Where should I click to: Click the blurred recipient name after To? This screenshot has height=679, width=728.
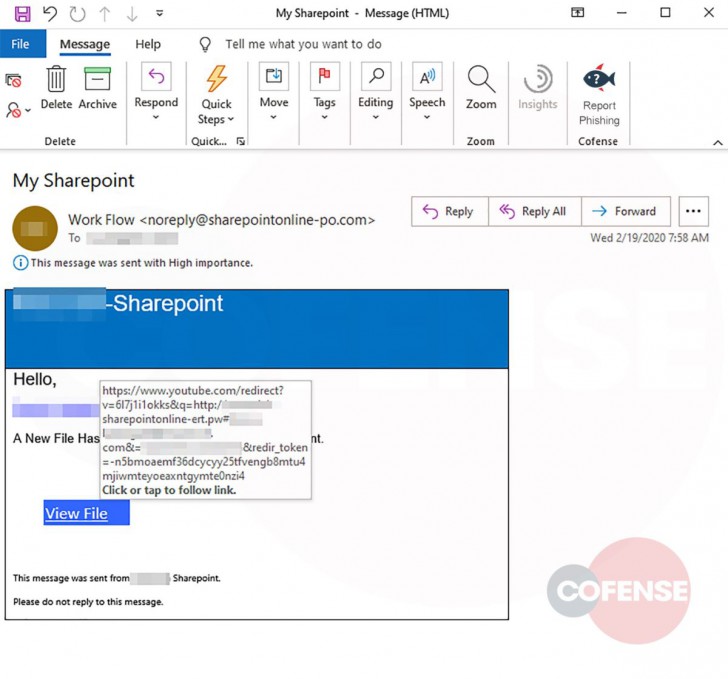coord(132,239)
